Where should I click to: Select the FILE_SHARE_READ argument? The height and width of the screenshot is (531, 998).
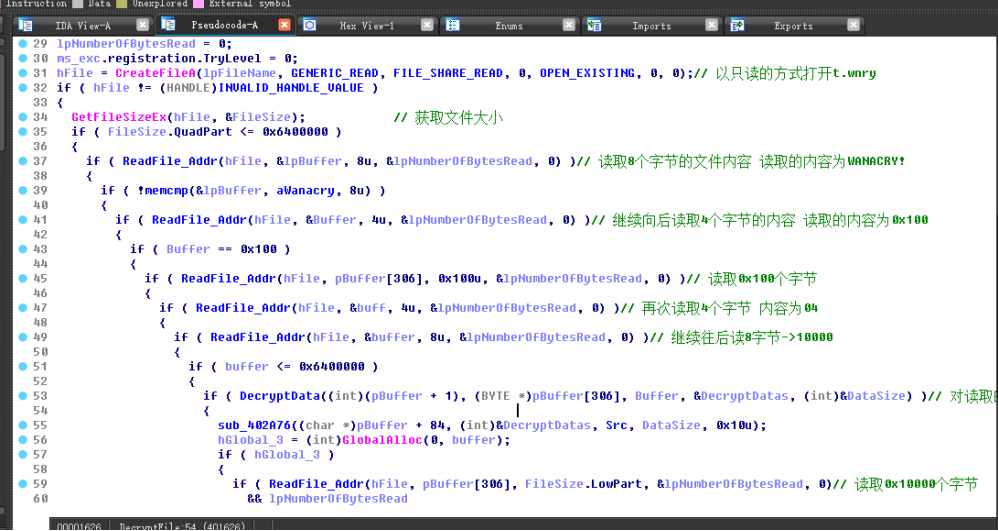(x=448, y=73)
